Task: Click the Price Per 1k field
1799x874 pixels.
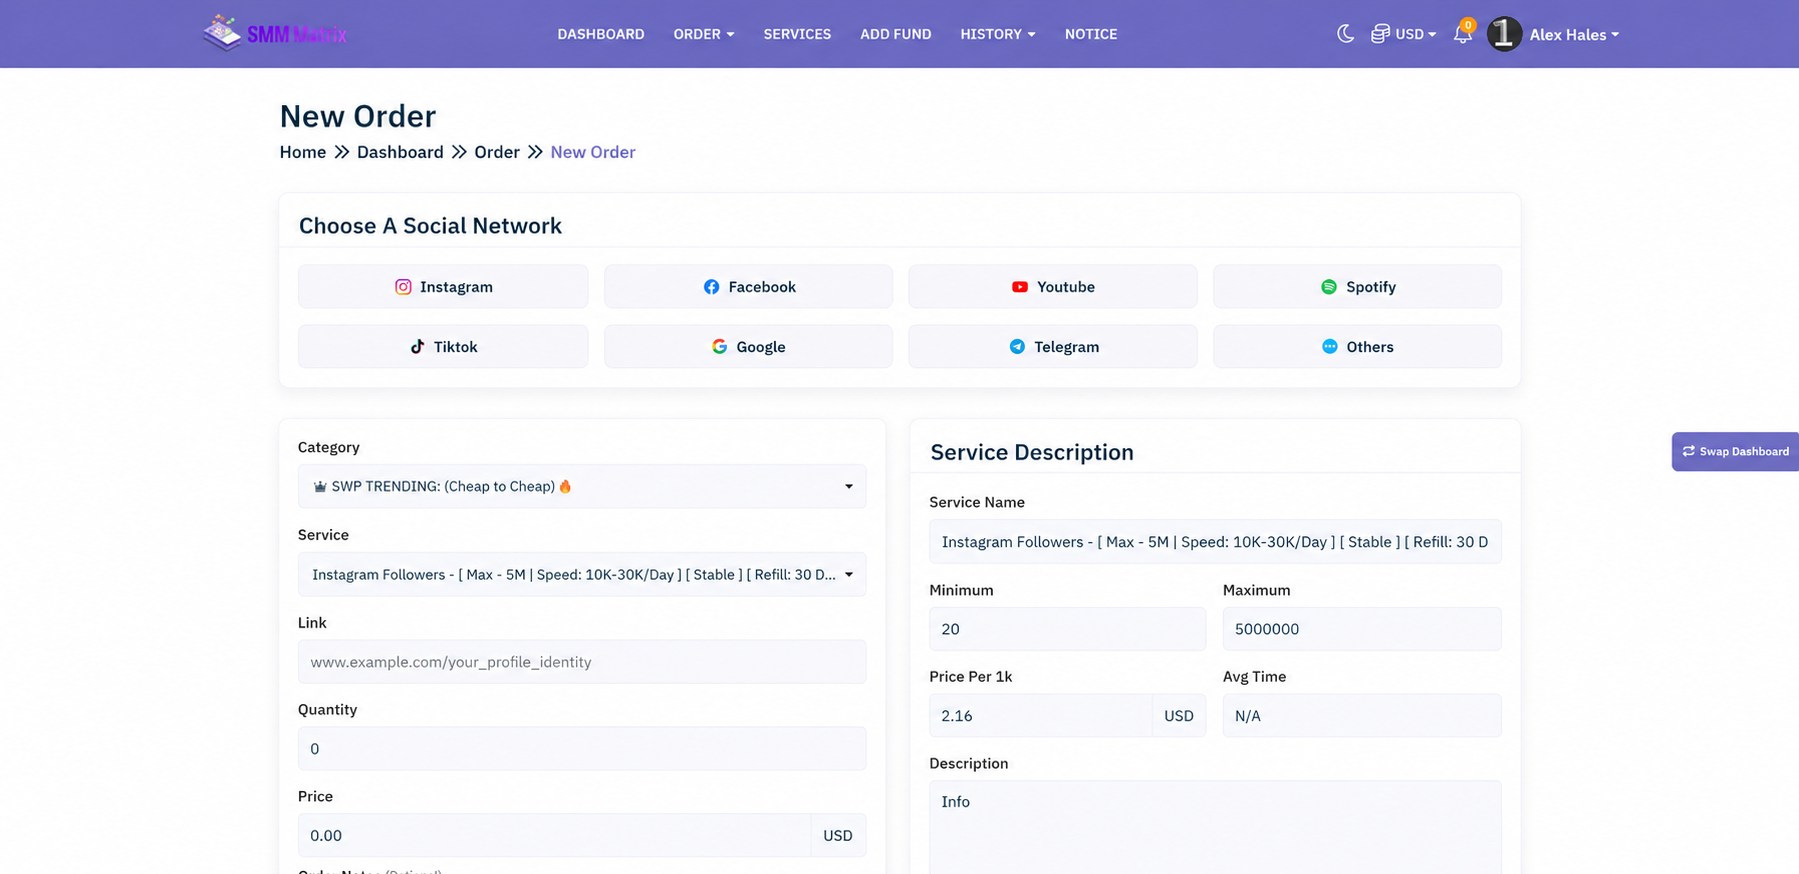Action: click(1040, 716)
